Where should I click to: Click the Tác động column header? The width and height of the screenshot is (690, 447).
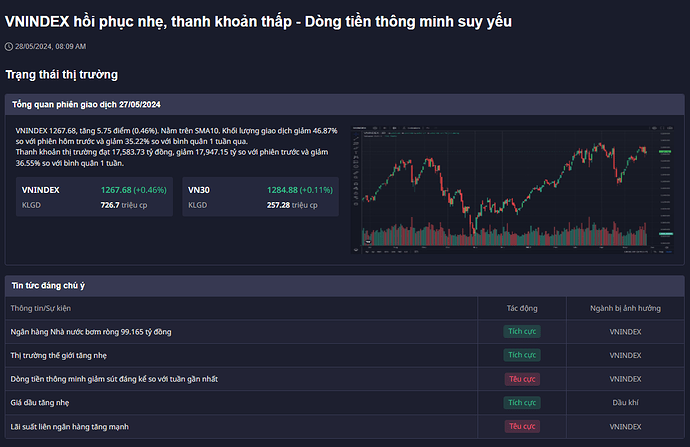[522, 308]
